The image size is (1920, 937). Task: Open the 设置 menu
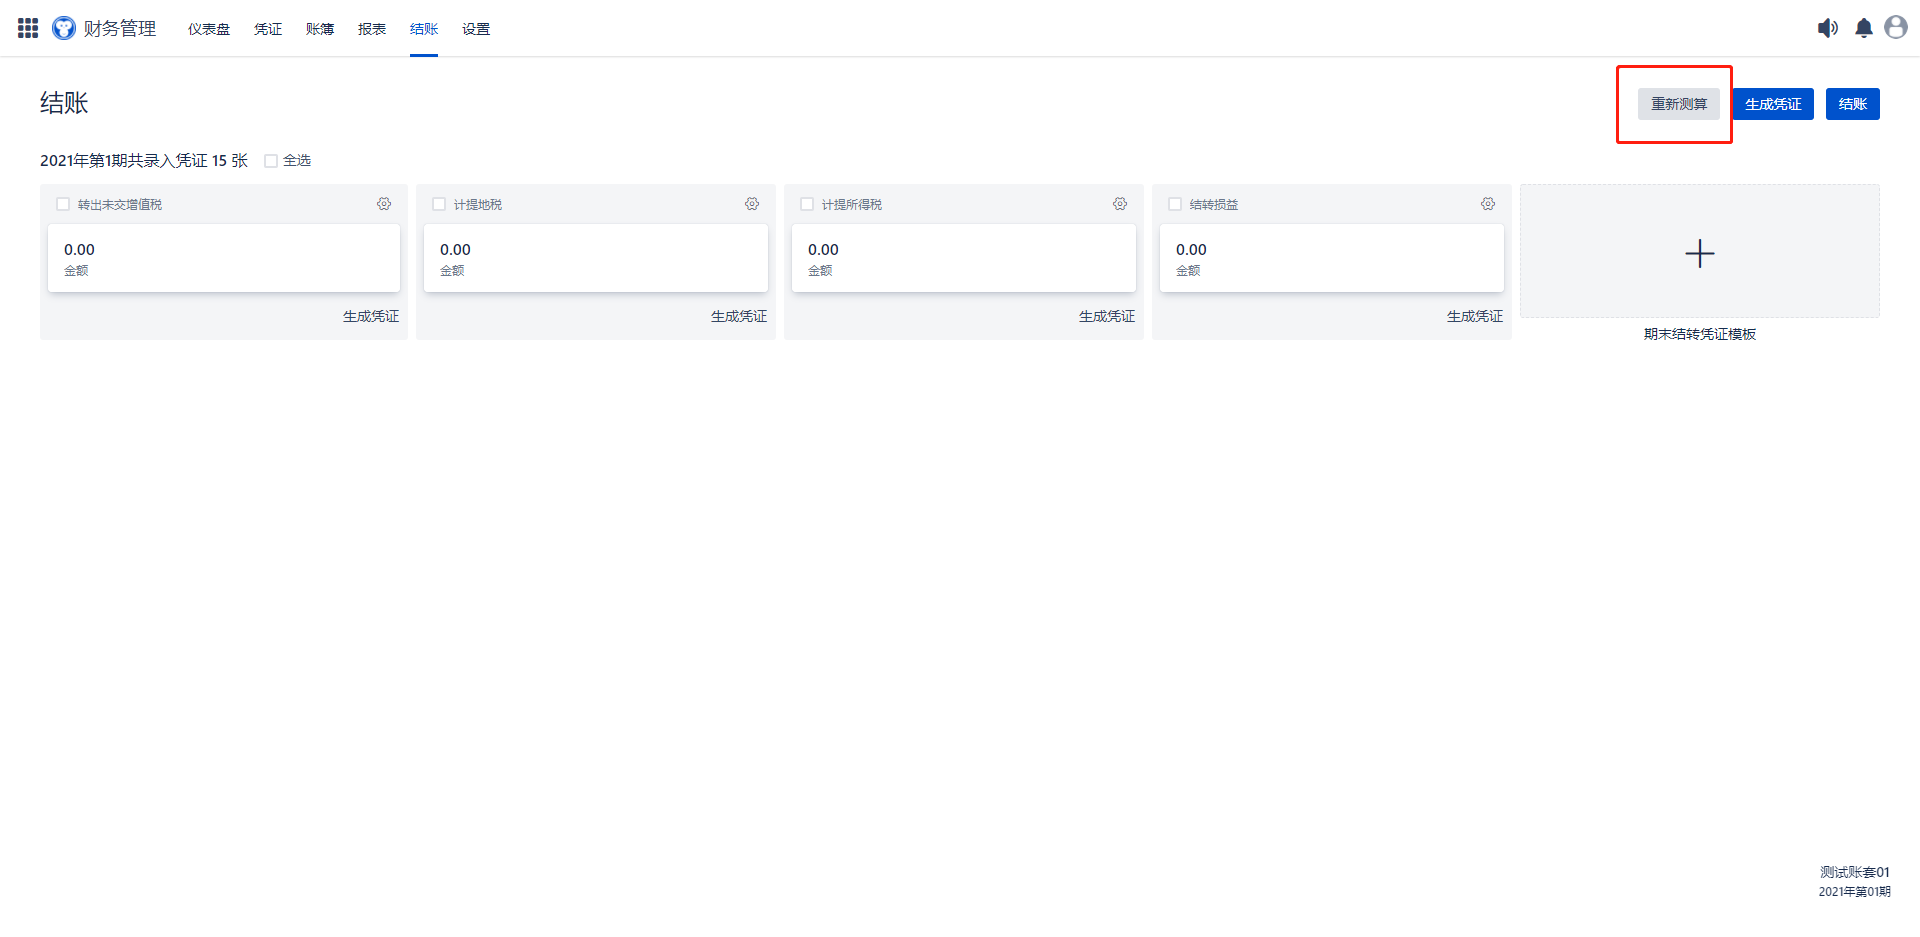click(x=476, y=29)
